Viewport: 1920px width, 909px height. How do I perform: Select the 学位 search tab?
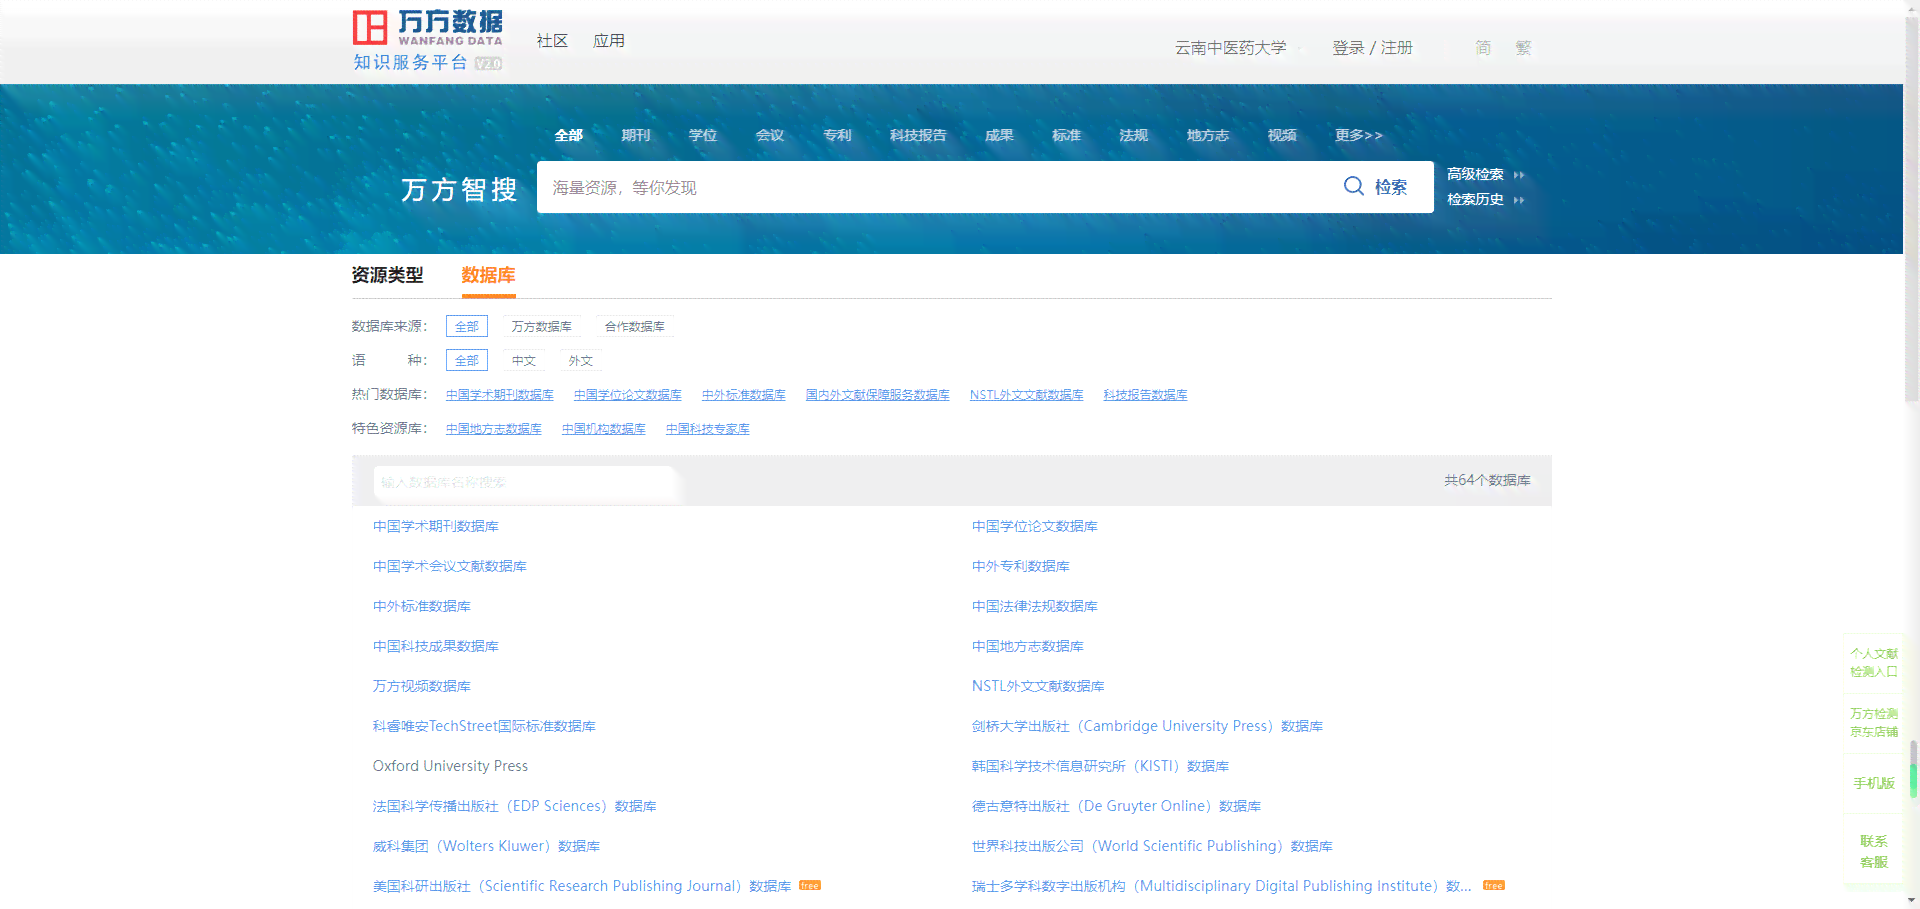(703, 135)
